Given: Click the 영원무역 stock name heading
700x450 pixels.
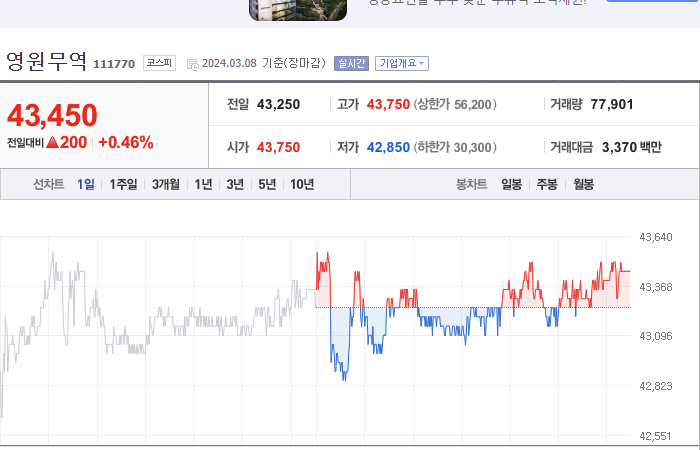Looking at the screenshot, I should 46,61.
